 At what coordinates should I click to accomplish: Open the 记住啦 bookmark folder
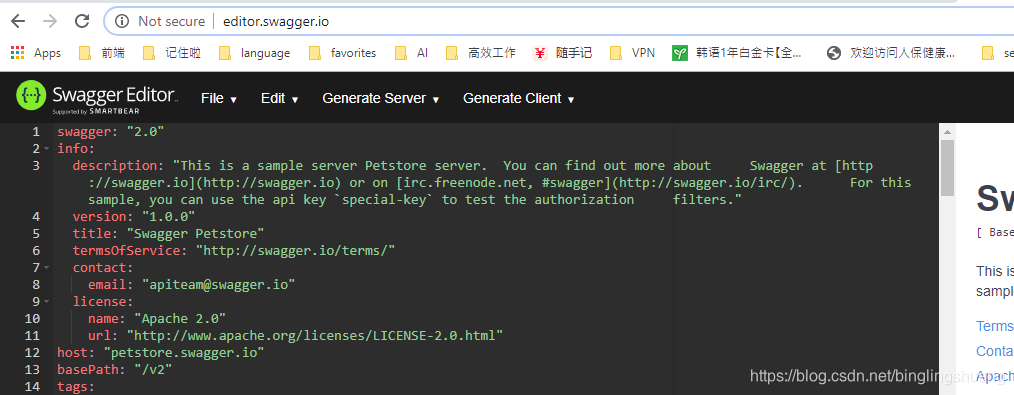(x=171, y=53)
